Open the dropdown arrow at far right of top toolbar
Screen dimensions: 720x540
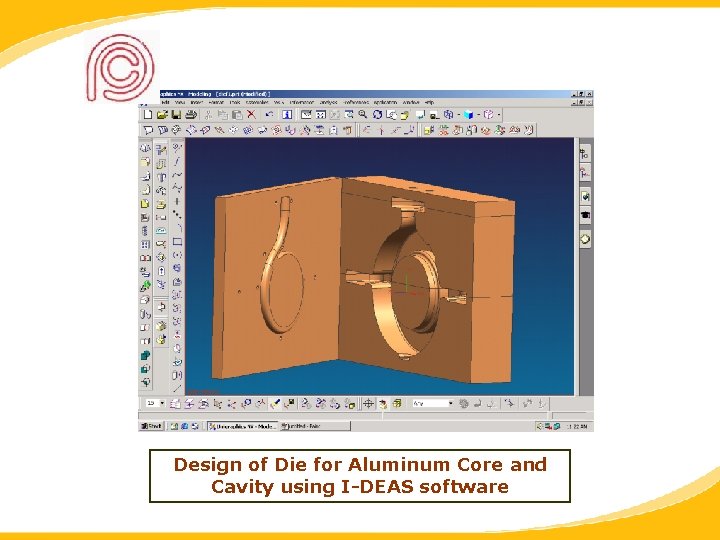(x=499, y=115)
